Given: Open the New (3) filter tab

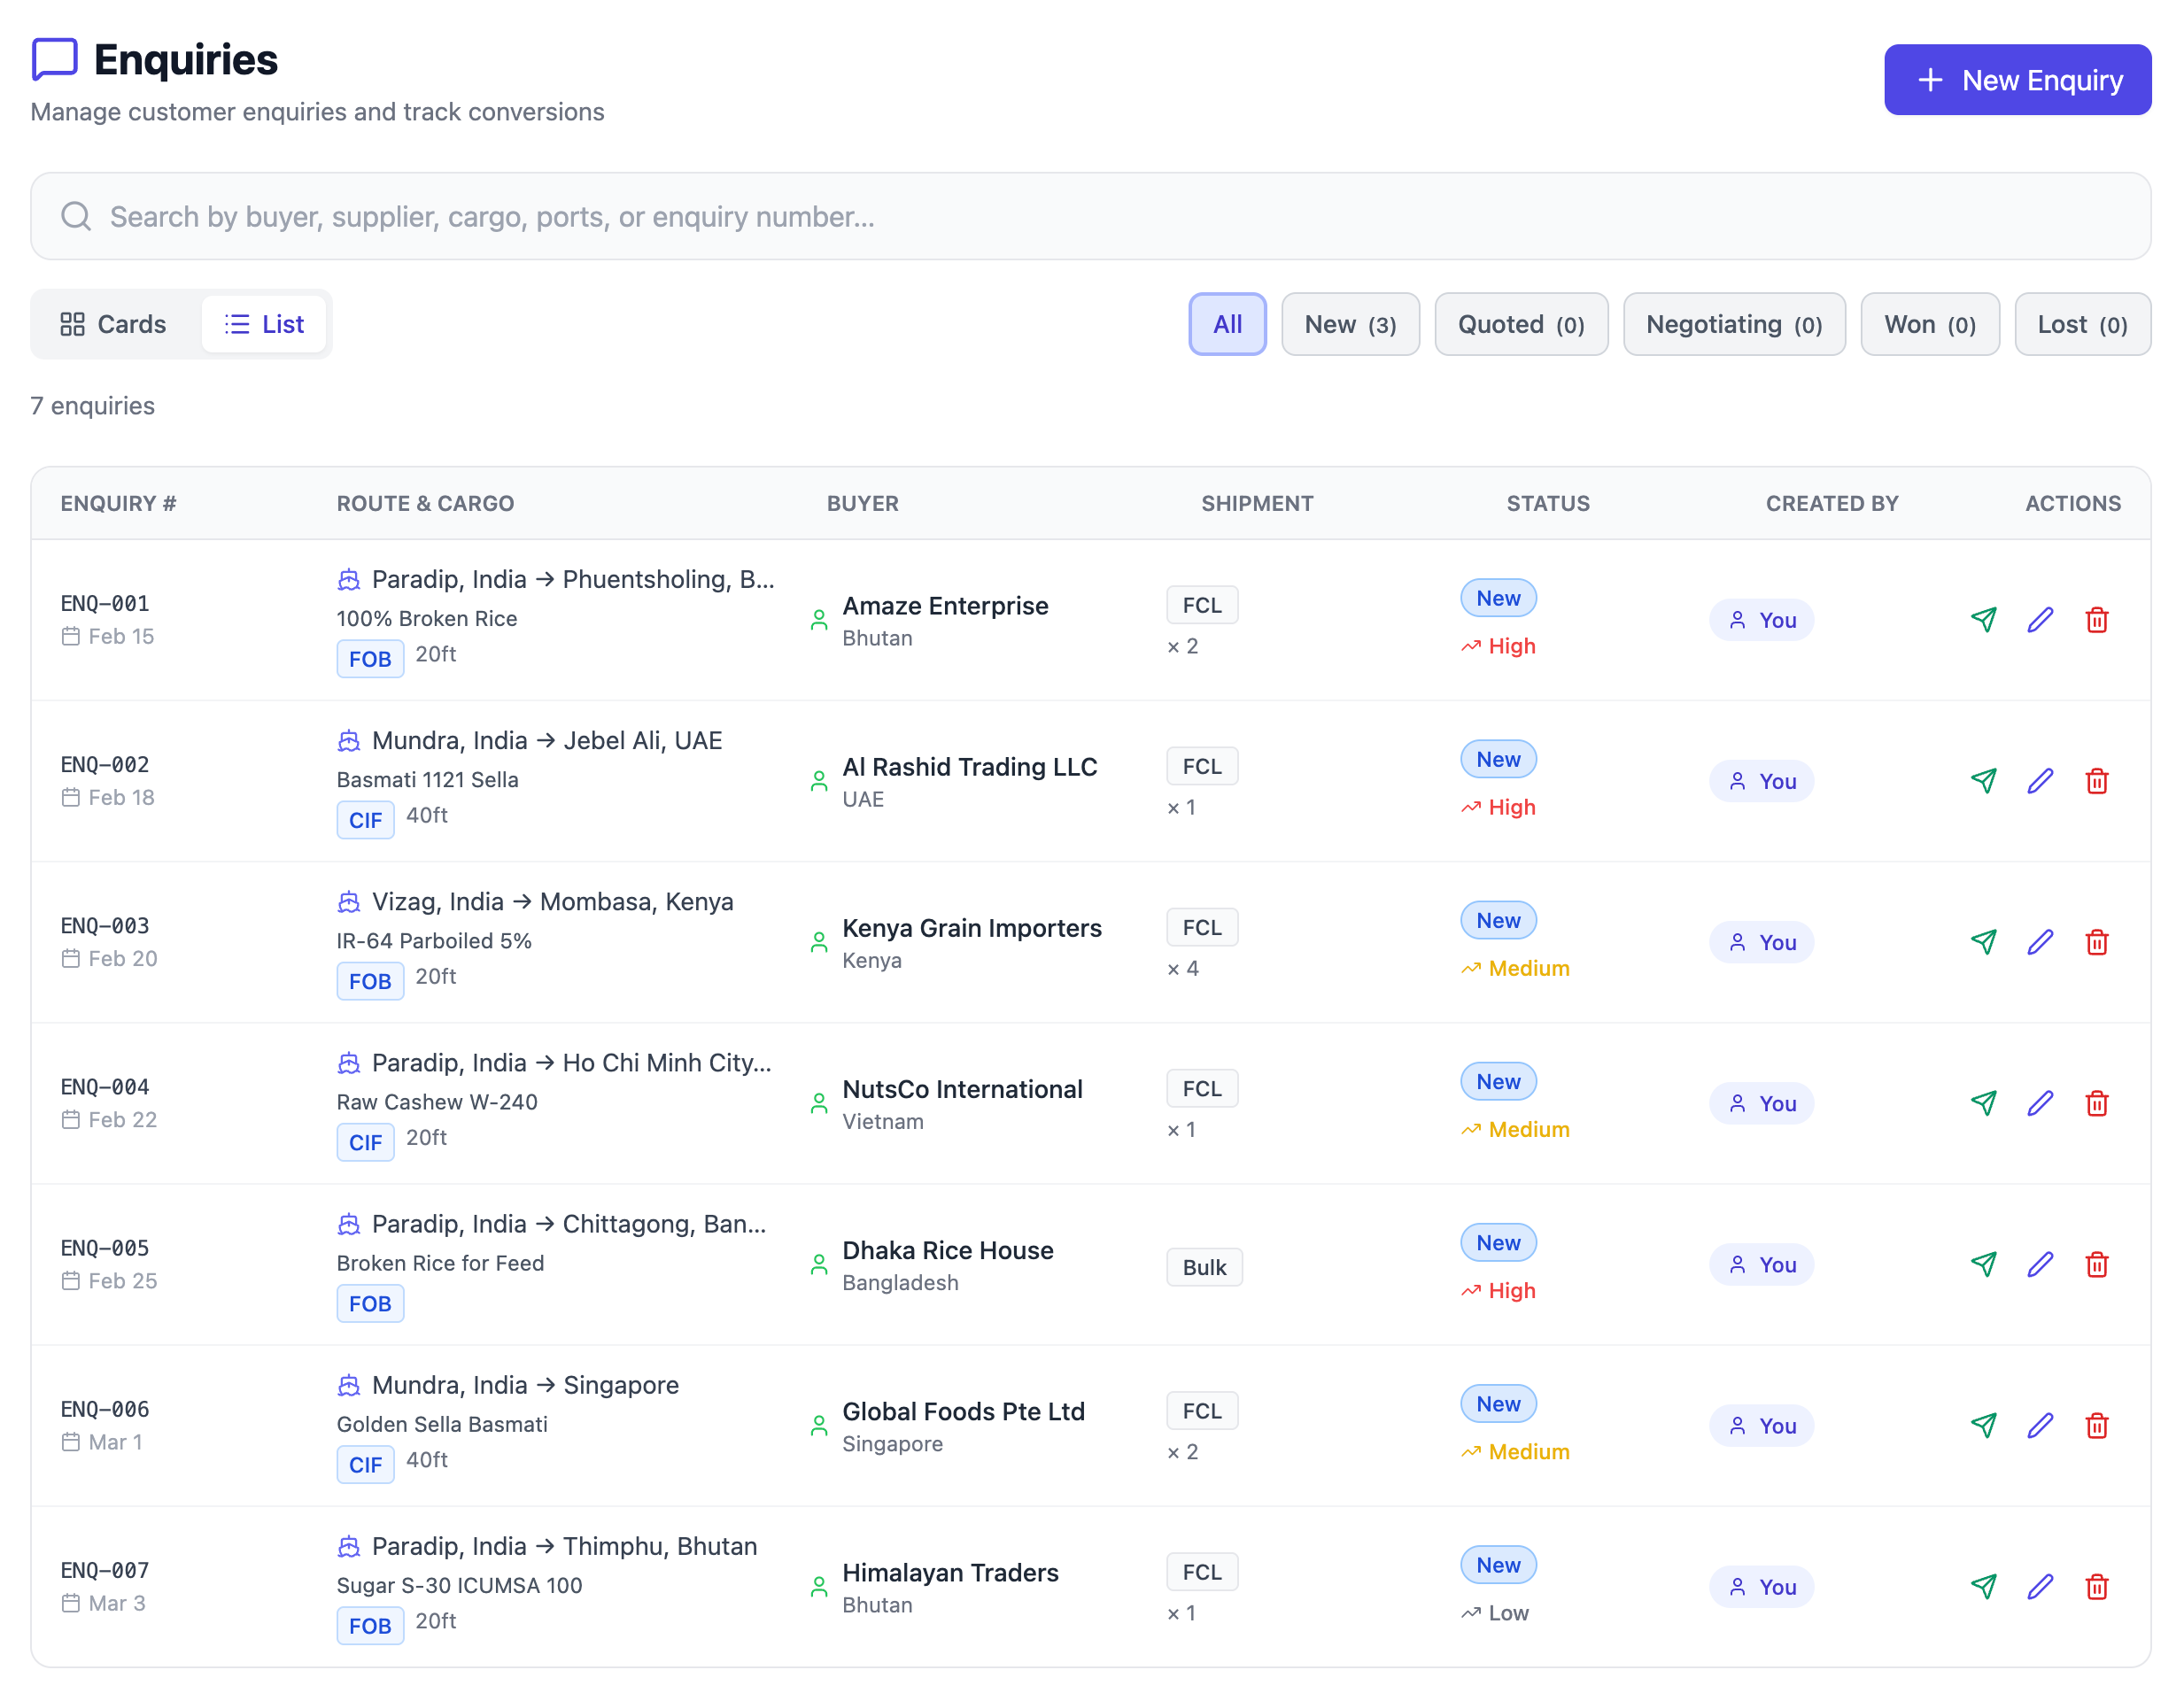Looking at the screenshot, I should [1350, 323].
